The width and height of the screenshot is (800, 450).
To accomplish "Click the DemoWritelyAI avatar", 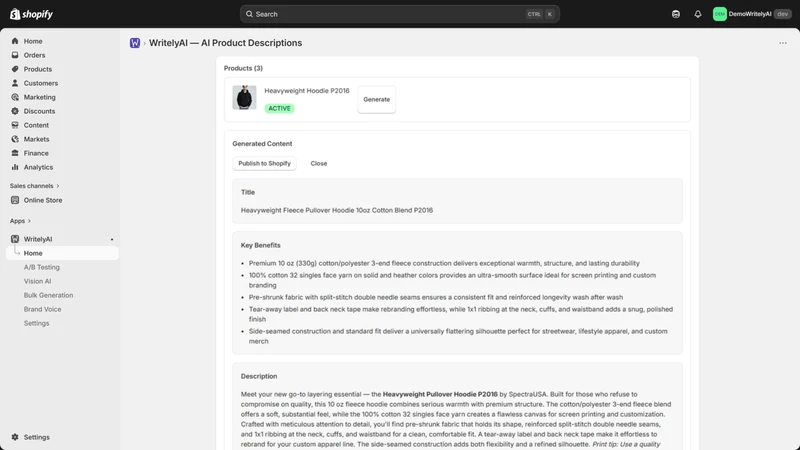I will 719,14.
